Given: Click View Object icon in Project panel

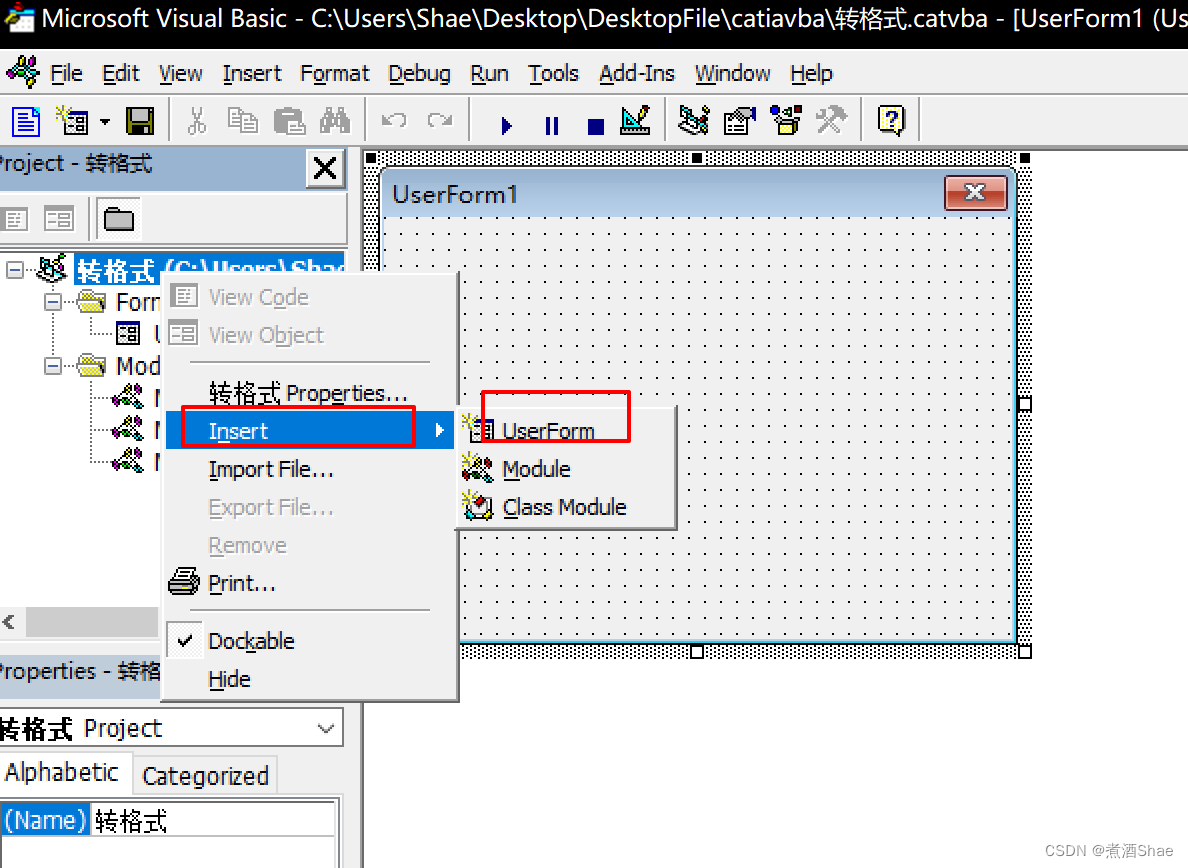Looking at the screenshot, I should (x=59, y=220).
